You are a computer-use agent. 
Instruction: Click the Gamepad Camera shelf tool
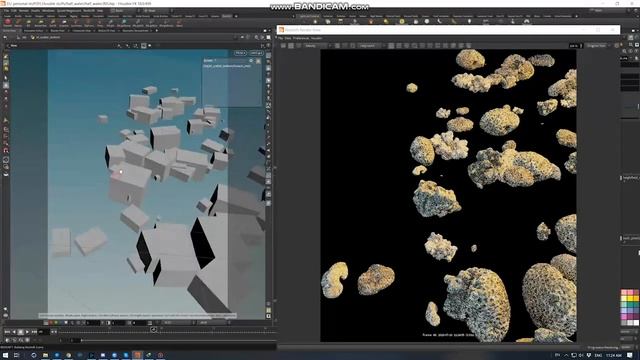[x=527, y=22]
